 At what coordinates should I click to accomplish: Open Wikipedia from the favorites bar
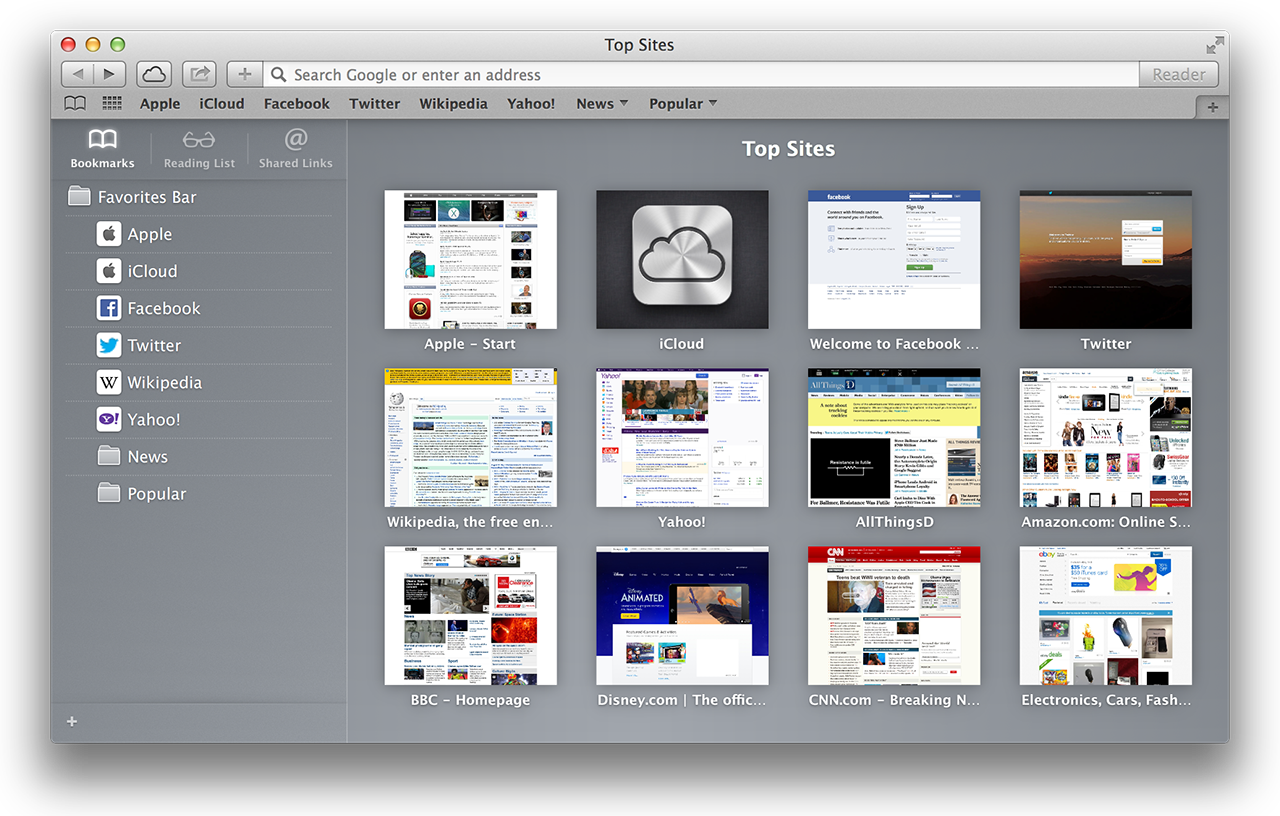(453, 104)
